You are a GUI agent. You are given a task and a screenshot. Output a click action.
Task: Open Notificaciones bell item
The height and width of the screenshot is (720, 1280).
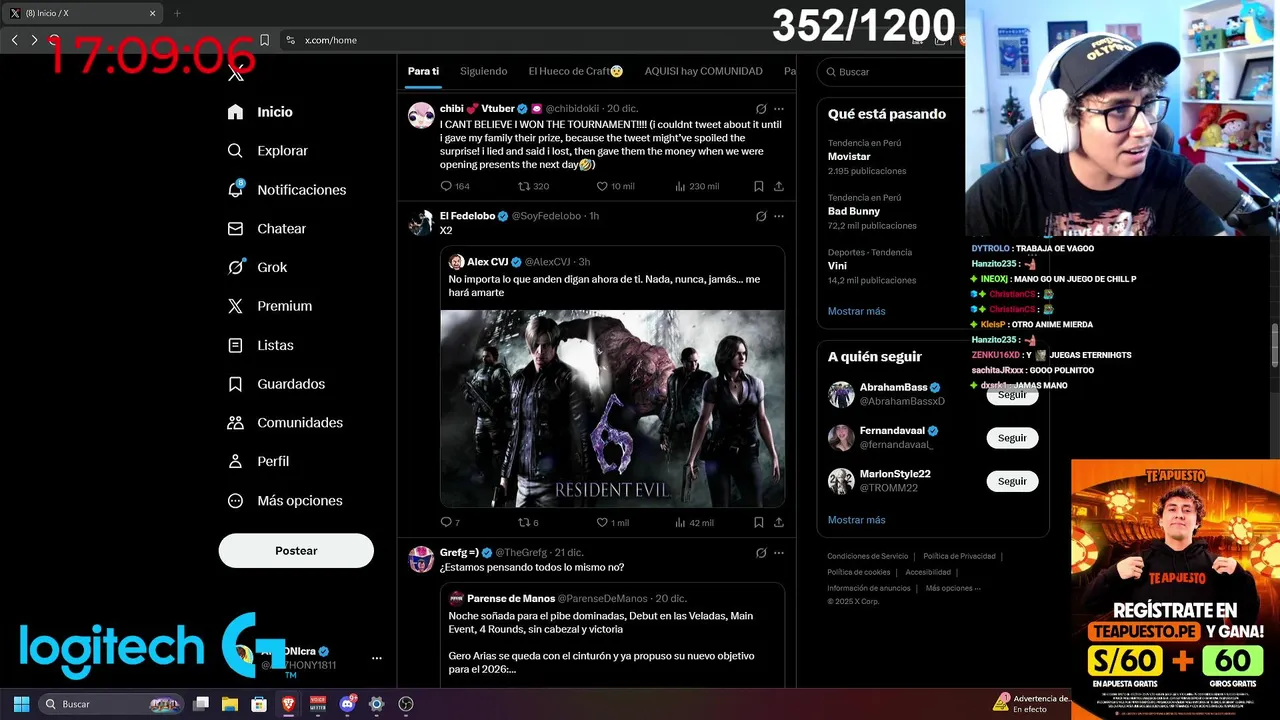coord(286,190)
